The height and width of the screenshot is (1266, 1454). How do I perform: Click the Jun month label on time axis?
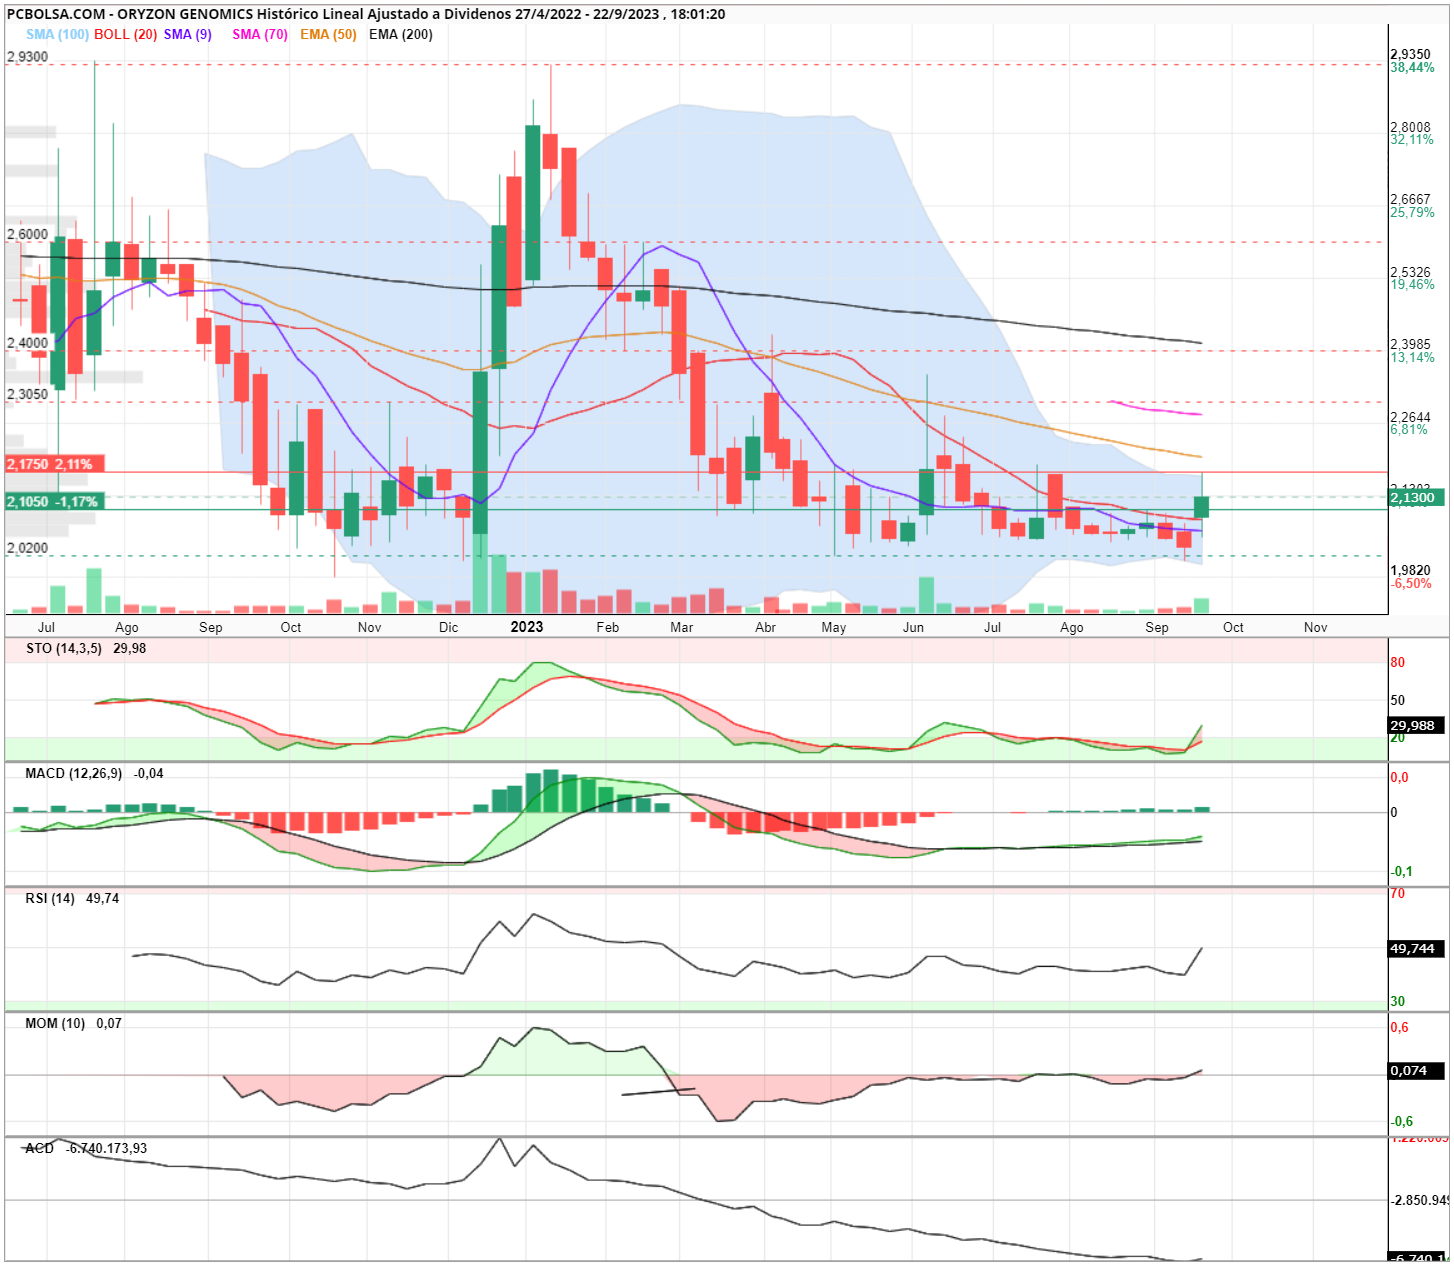913,627
